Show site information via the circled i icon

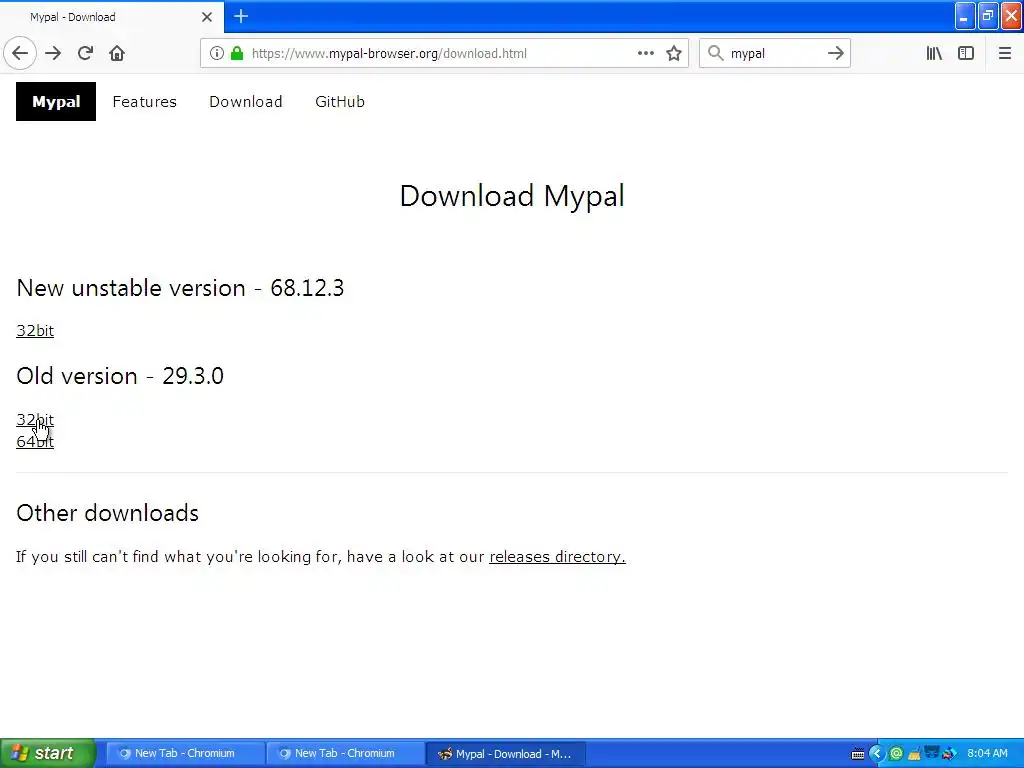(217, 54)
